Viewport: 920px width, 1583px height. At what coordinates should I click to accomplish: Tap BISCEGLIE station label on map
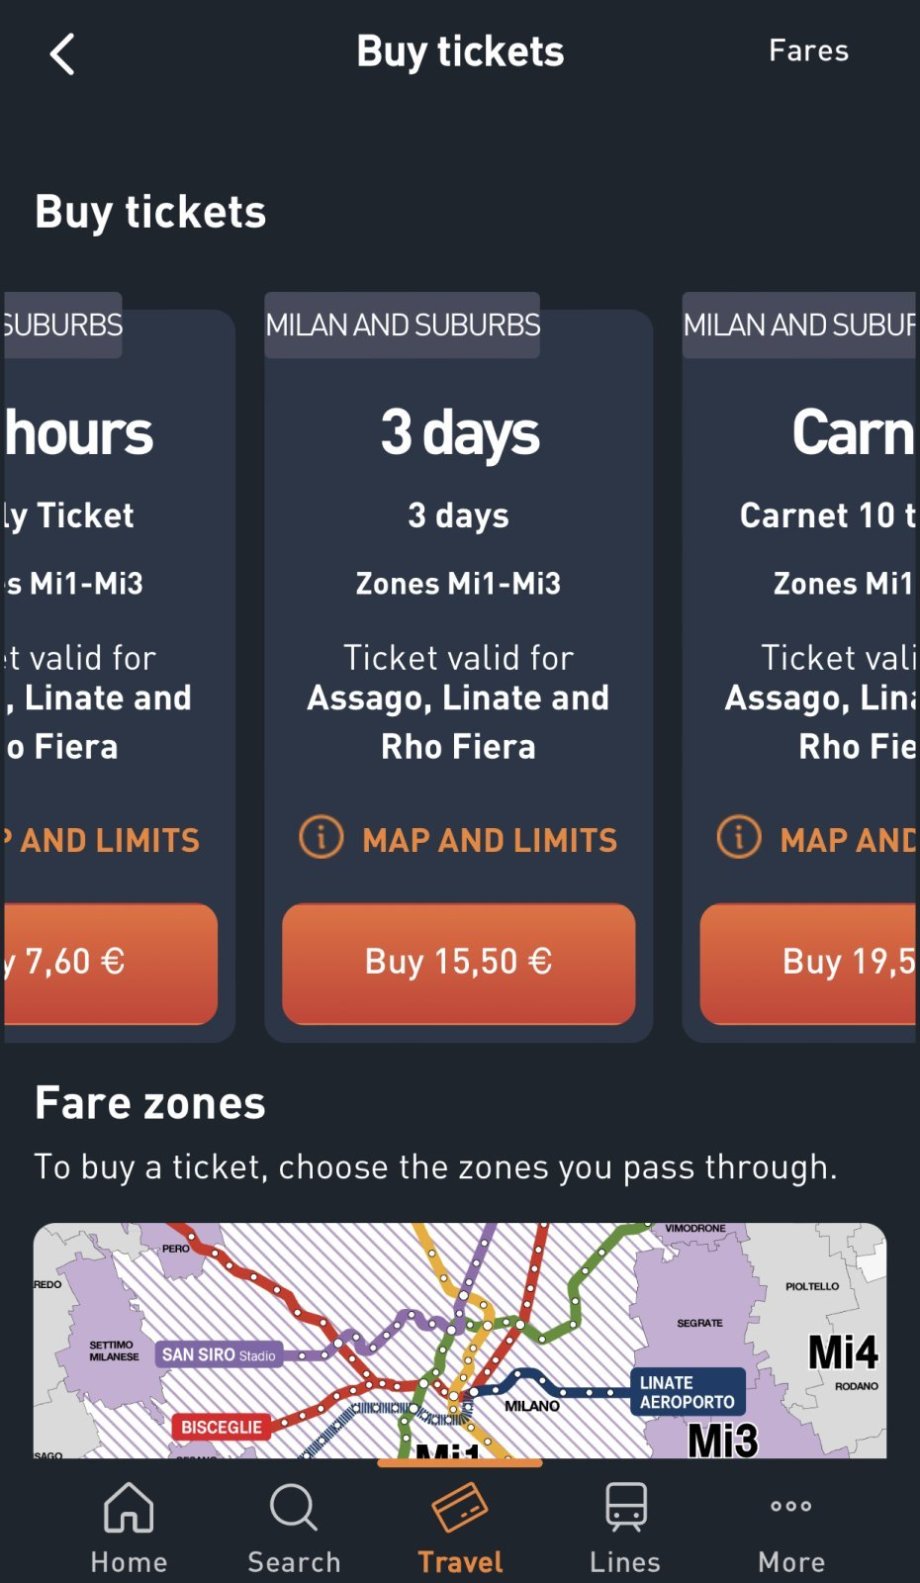[x=221, y=1427]
